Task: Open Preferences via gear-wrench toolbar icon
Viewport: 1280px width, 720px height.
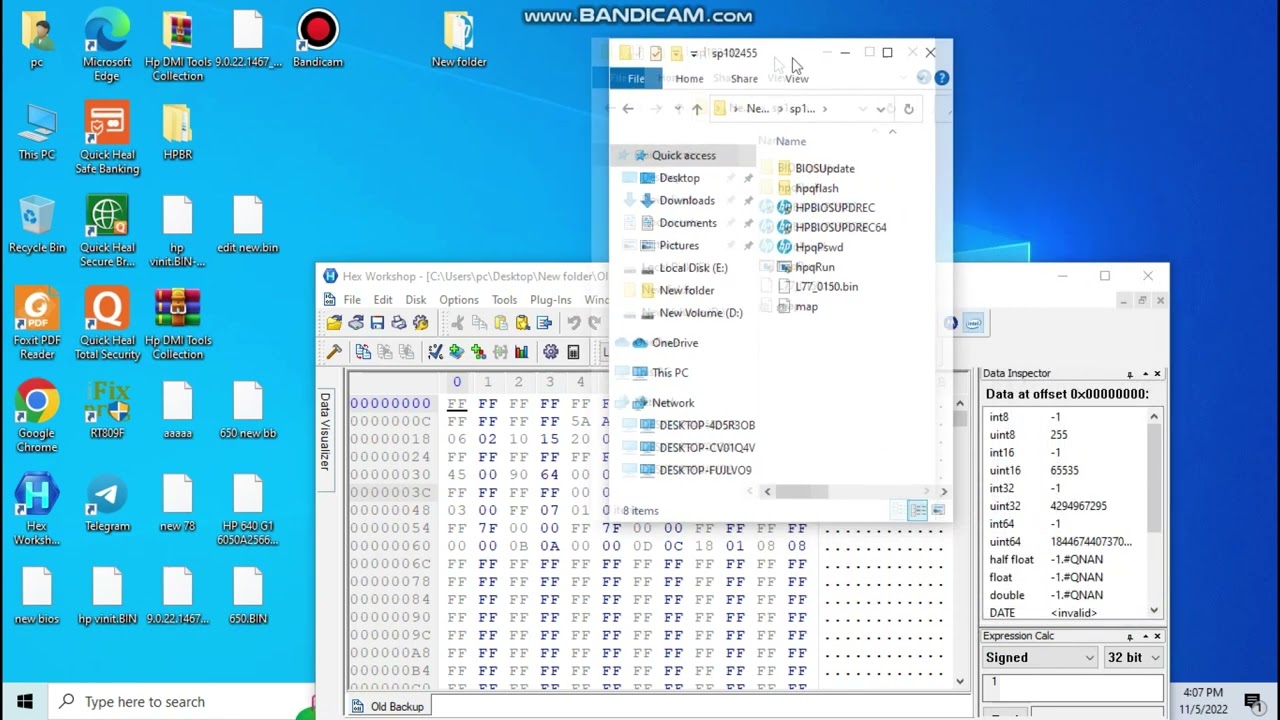Action: click(x=421, y=323)
